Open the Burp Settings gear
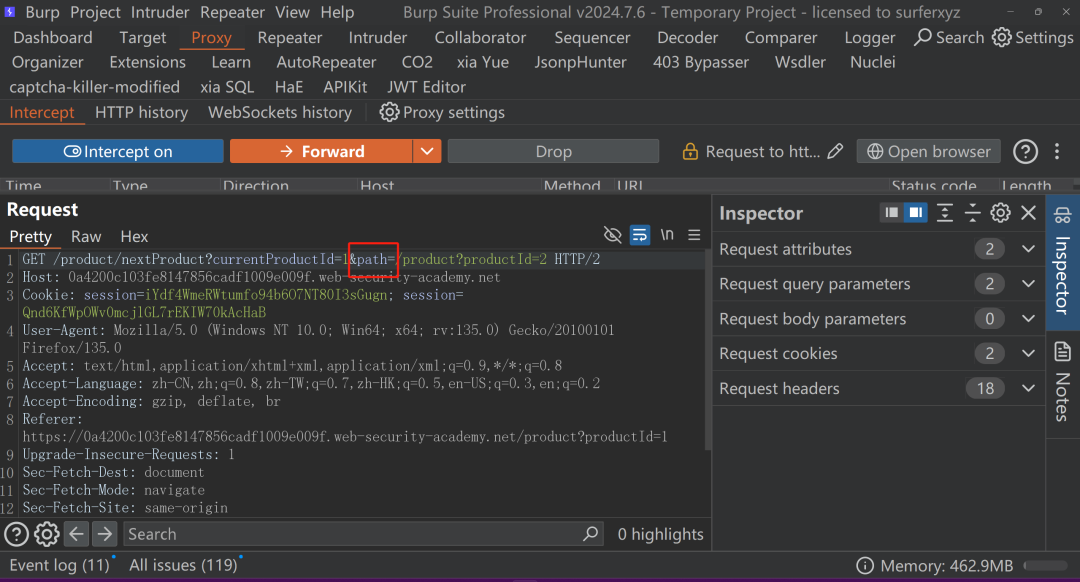 click(x=1032, y=37)
